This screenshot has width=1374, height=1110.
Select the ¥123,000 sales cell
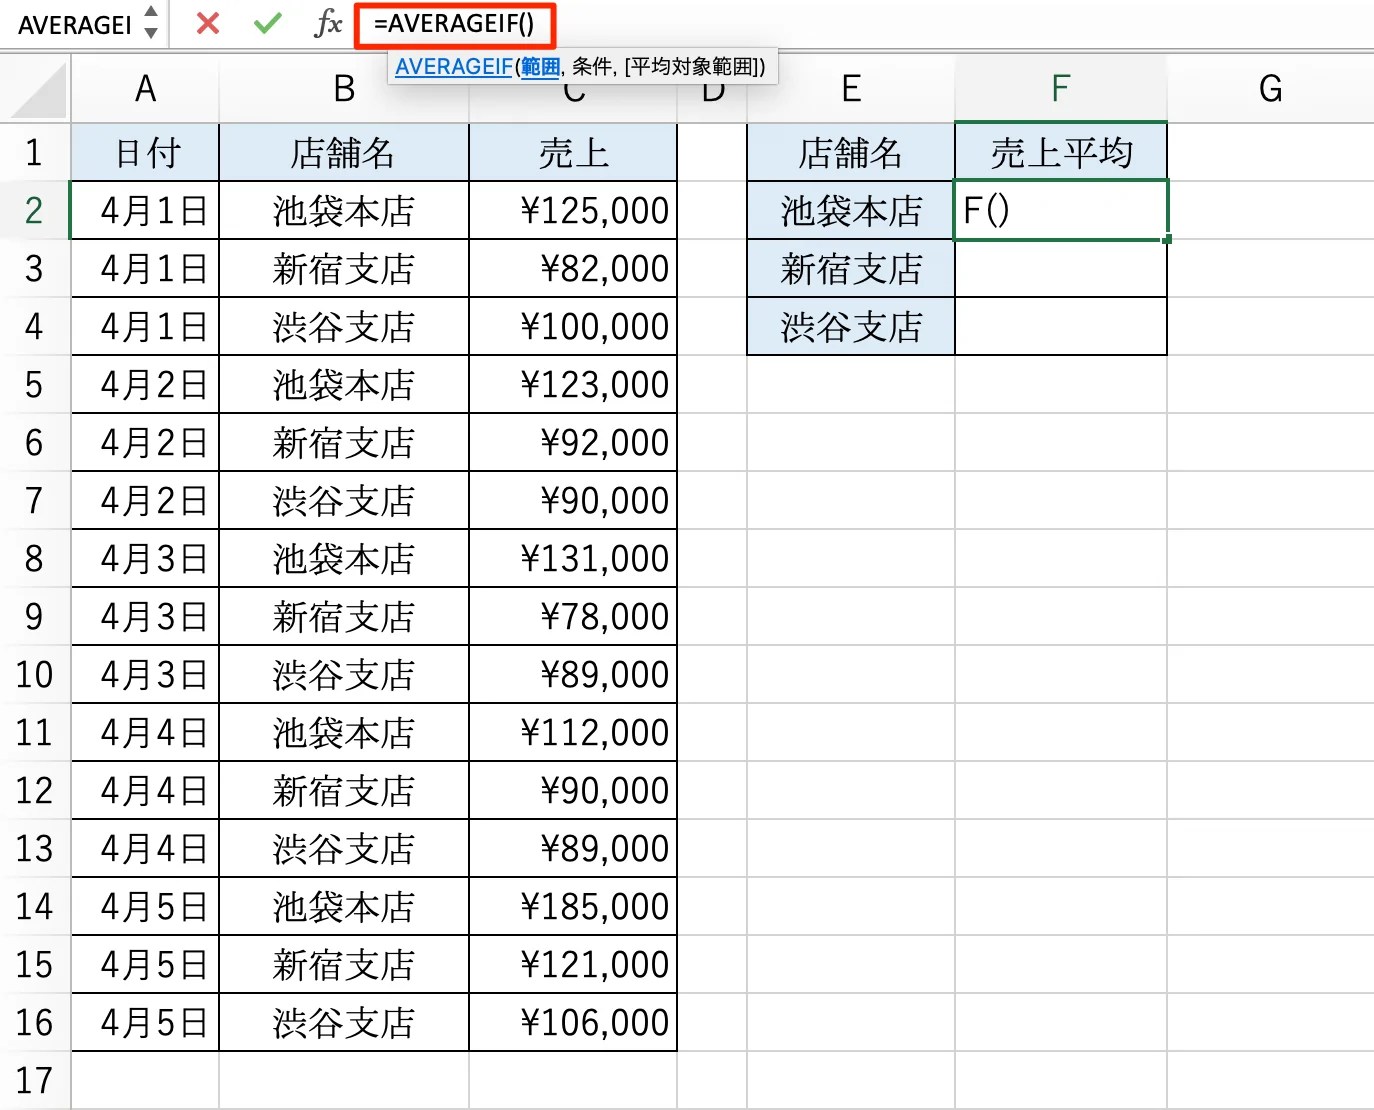[573, 385]
